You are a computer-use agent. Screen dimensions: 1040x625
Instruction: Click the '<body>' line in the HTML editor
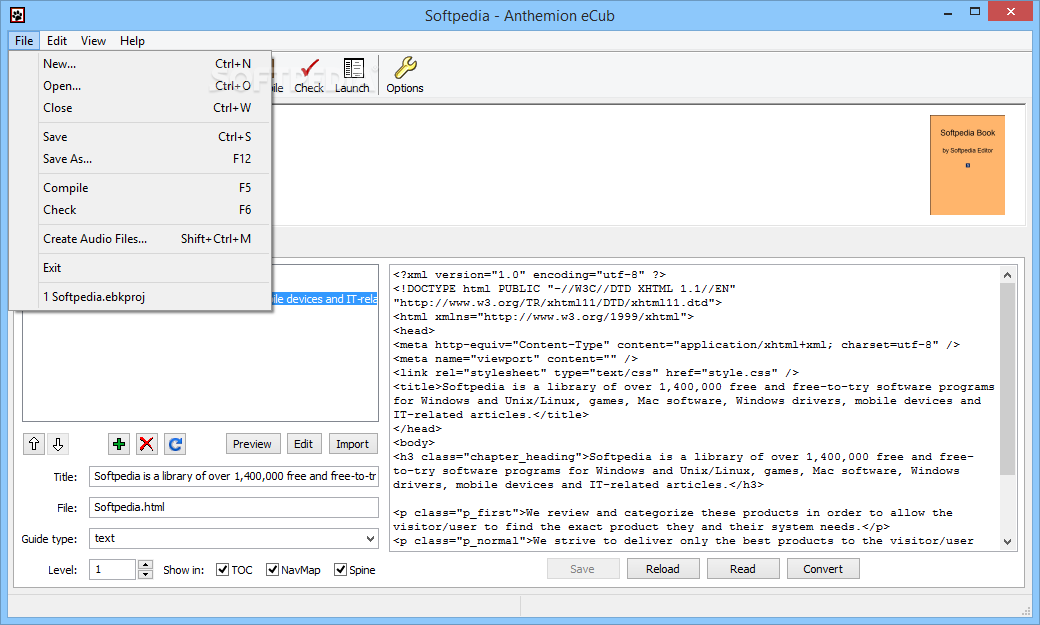click(x=413, y=443)
